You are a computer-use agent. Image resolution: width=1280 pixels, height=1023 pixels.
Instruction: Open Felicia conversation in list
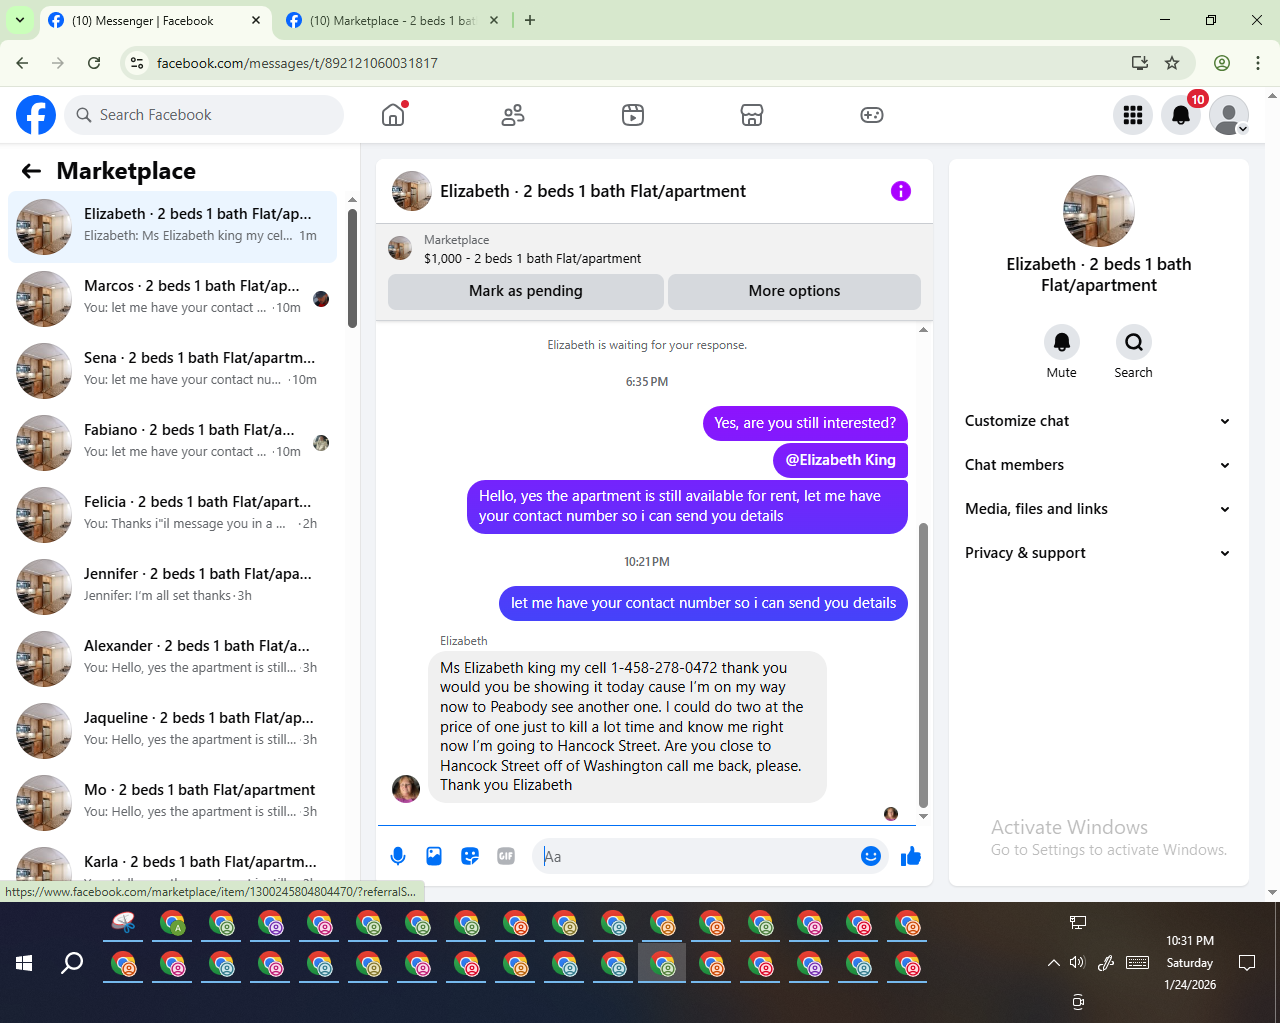[x=173, y=515]
